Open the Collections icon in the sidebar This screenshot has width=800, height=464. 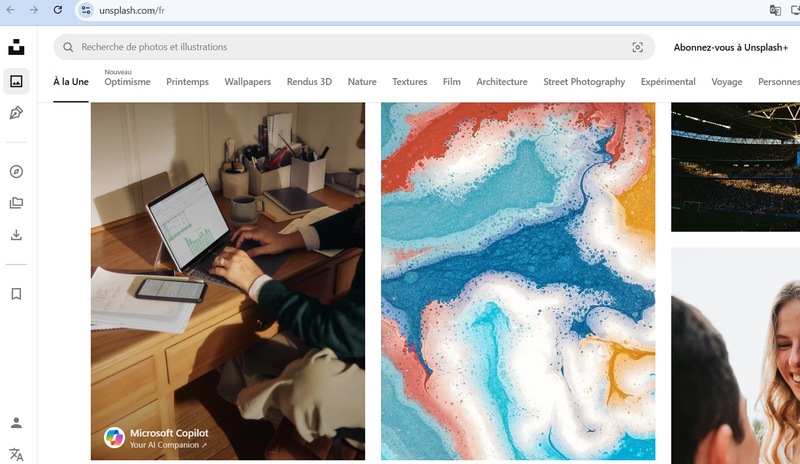[x=16, y=203]
